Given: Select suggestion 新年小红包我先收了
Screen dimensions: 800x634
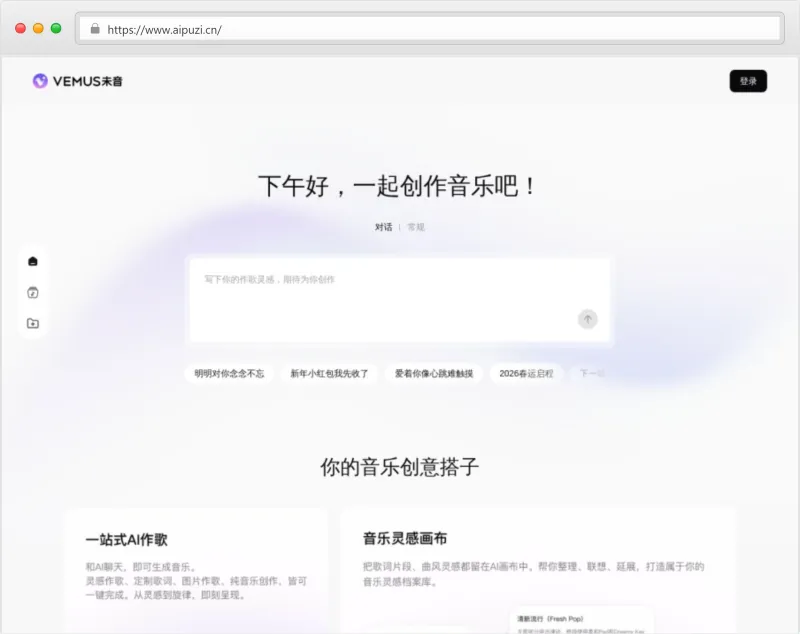Looking at the screenshot, I should click(x=329, y=373).
